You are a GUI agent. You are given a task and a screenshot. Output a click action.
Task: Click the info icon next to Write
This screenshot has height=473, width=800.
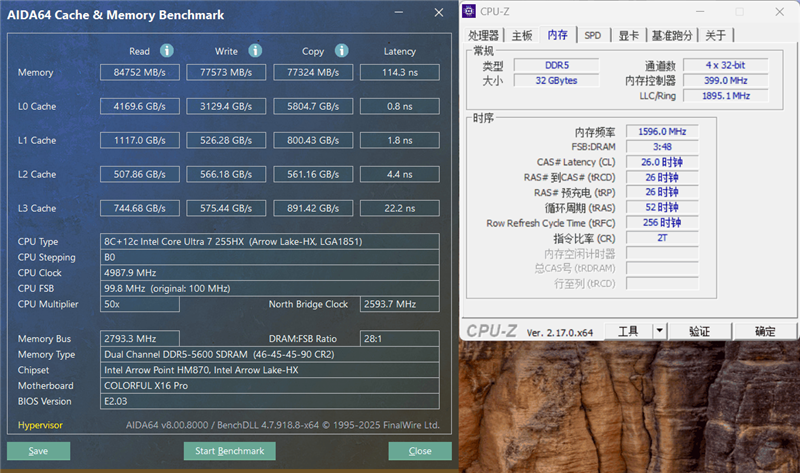255,51
